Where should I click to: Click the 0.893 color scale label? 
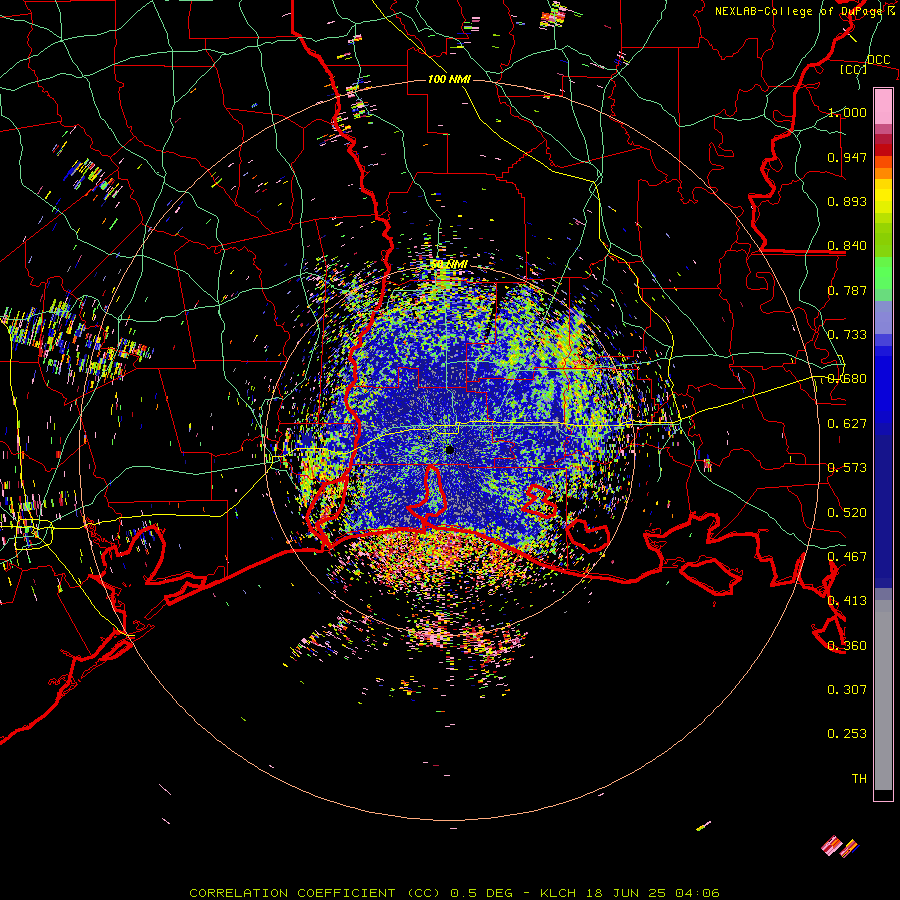[847, 201]
